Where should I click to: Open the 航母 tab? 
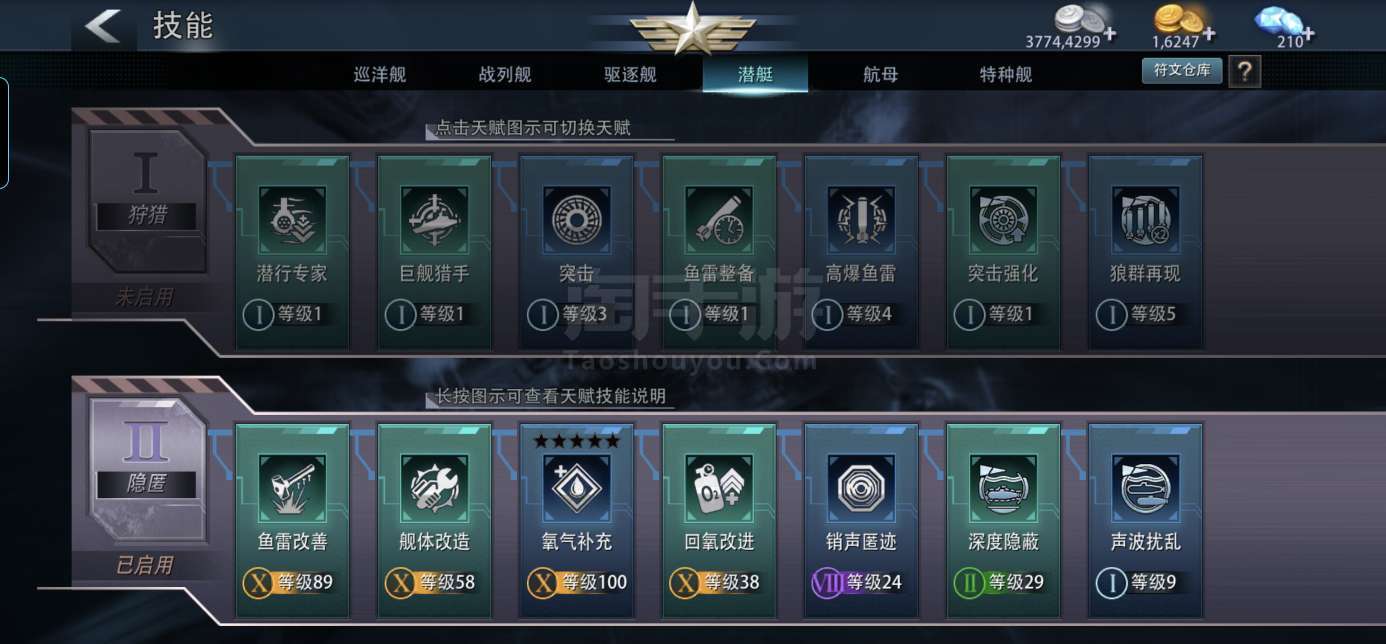tap(880, 75)
